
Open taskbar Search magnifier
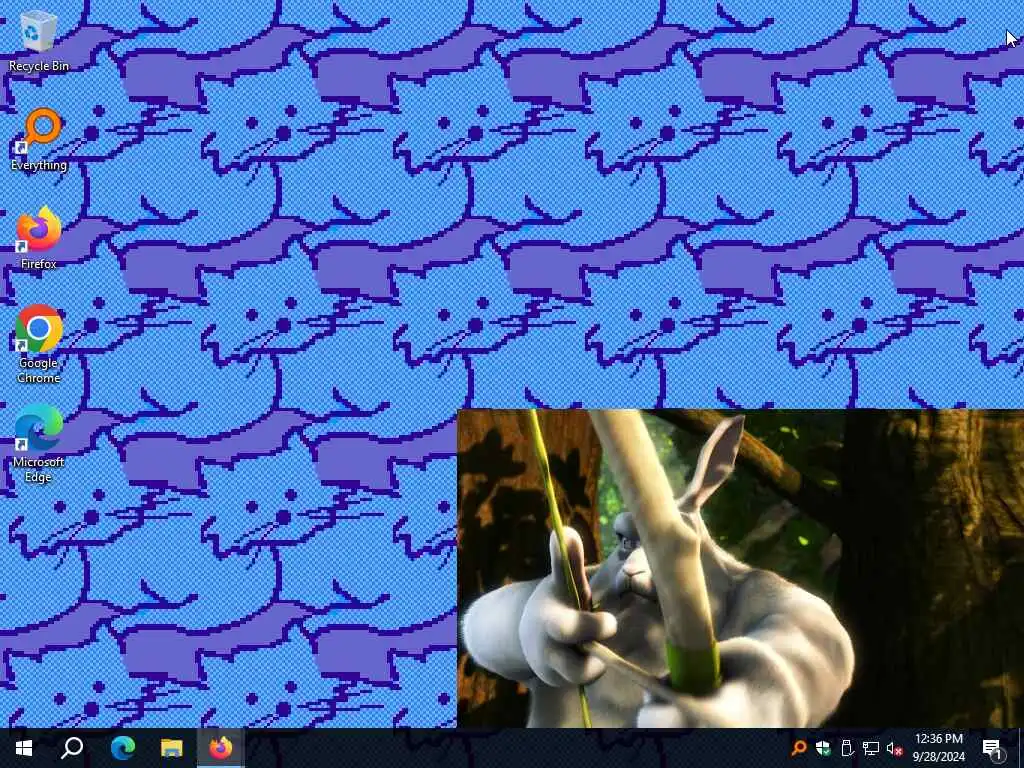(x=72, y=748)
